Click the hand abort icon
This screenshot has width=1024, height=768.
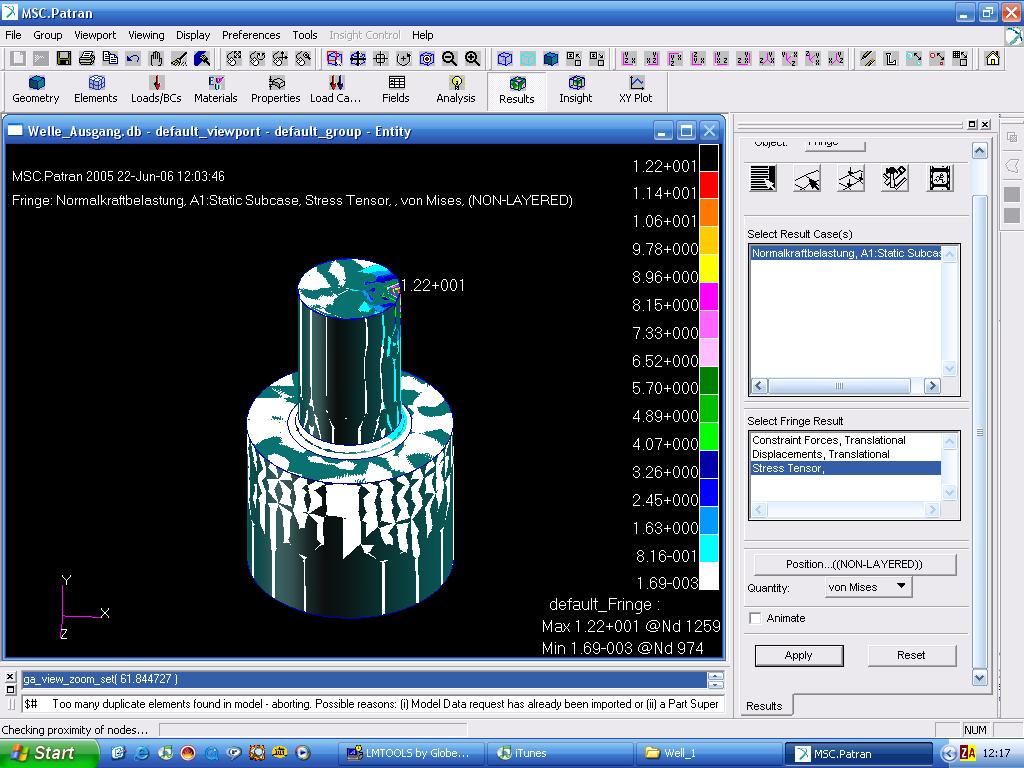pos(155,58)
